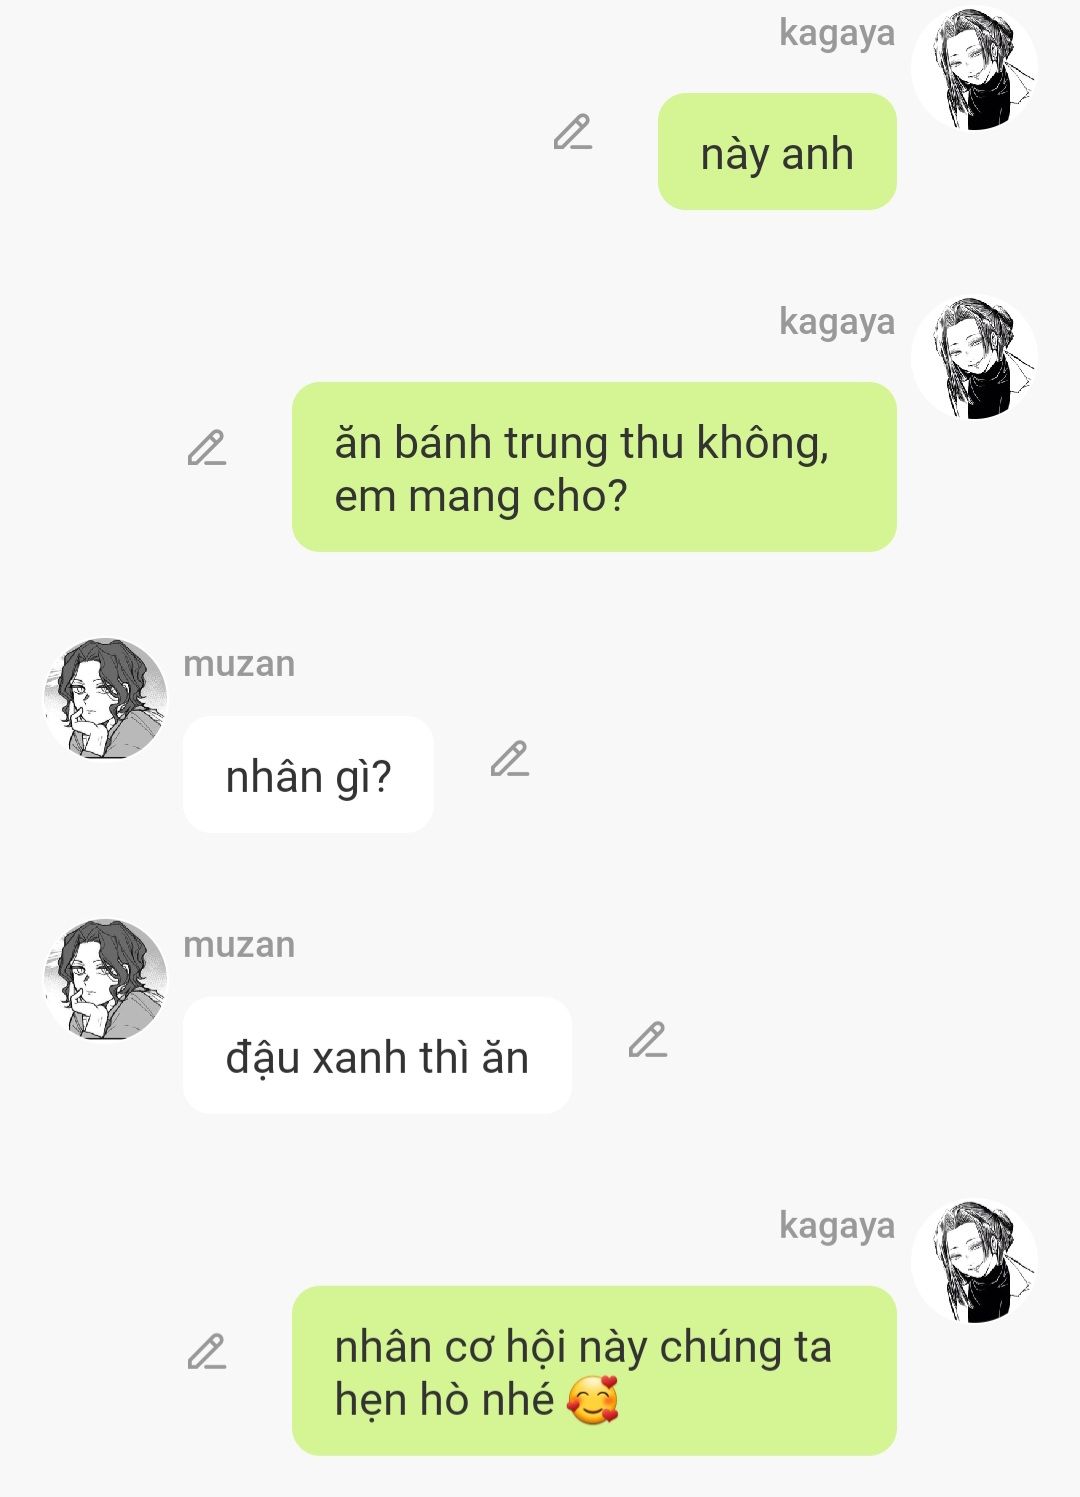The height and width of the screenshot is (1497, 1080).
Task: Select the 'ăn bánh trung thu không' bubble
Action: click(594, 467)
